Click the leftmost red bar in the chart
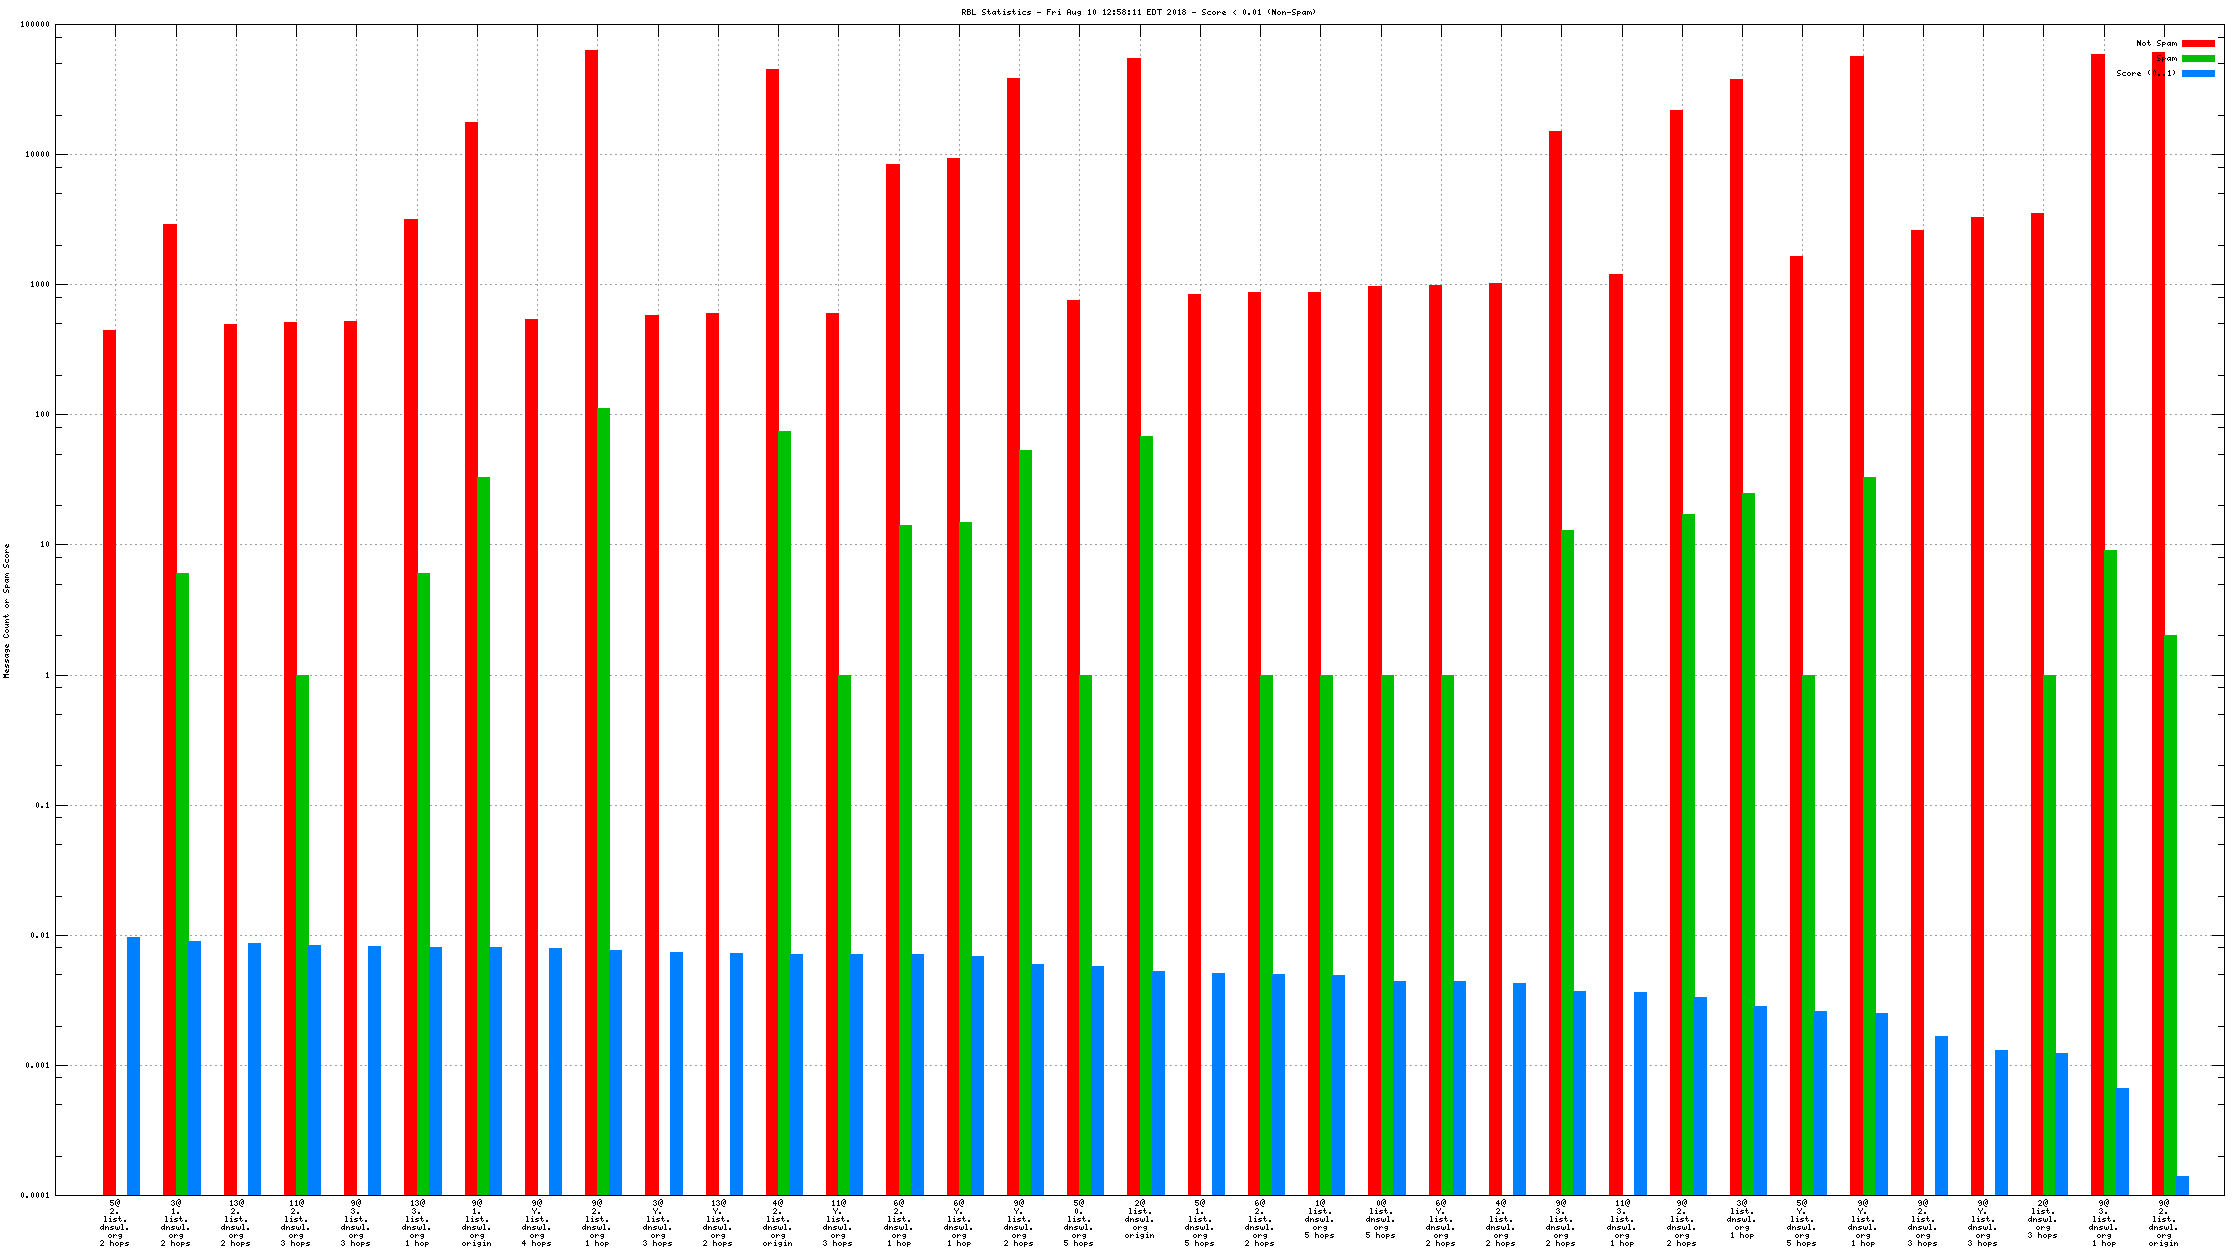The width and height of the screenshot is (2240, 1260). (x=109, y=760)
